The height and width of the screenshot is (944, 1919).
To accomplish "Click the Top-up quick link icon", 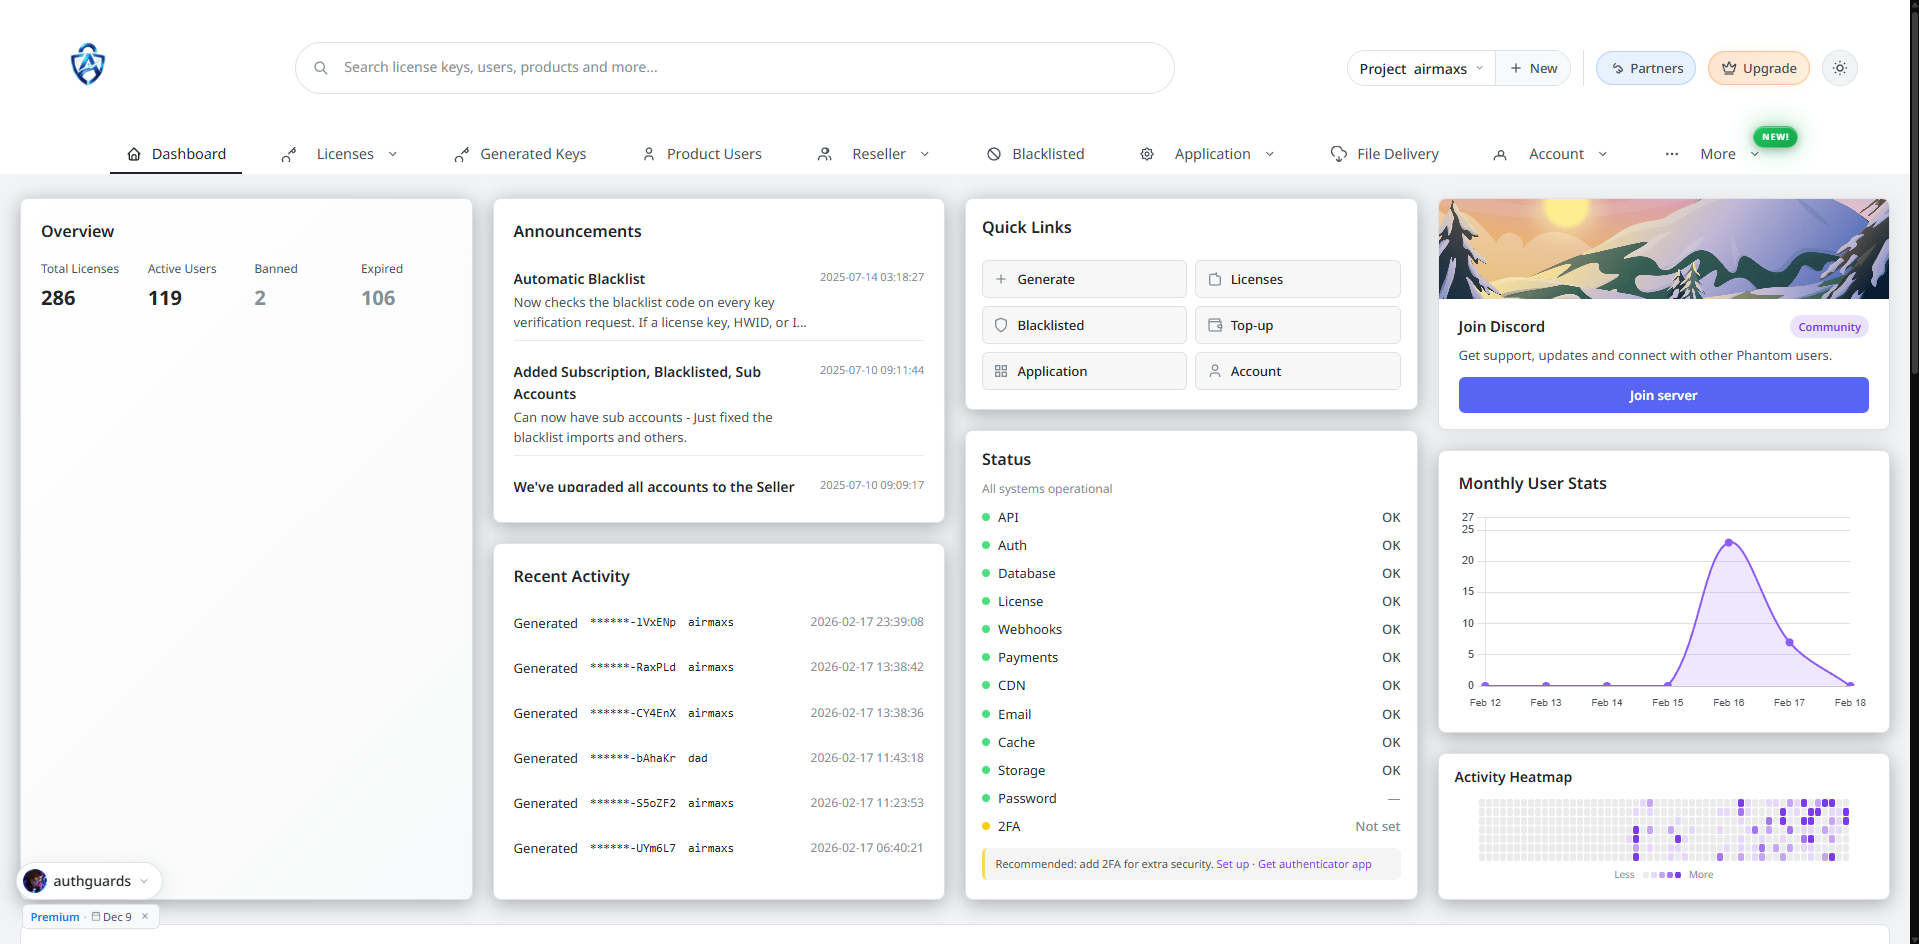I will coord(1215,325).
